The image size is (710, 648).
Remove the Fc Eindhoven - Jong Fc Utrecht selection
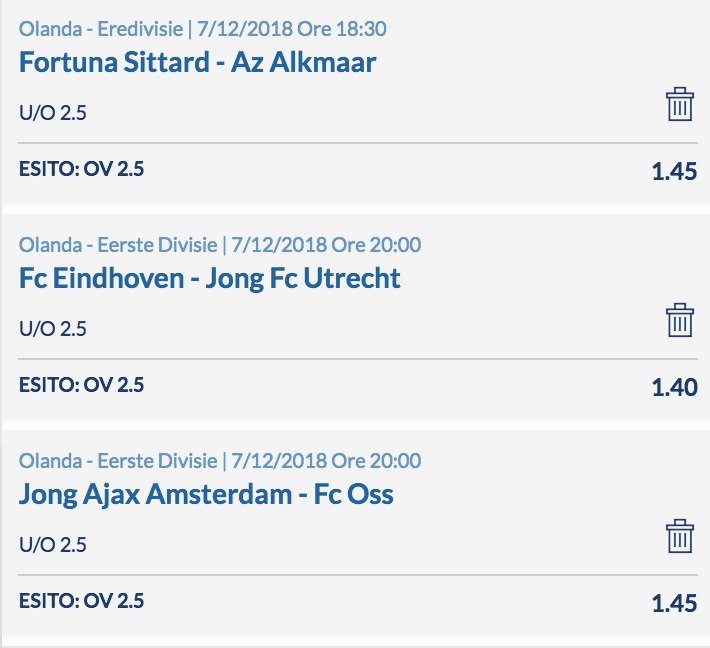[x=680, y=320]
